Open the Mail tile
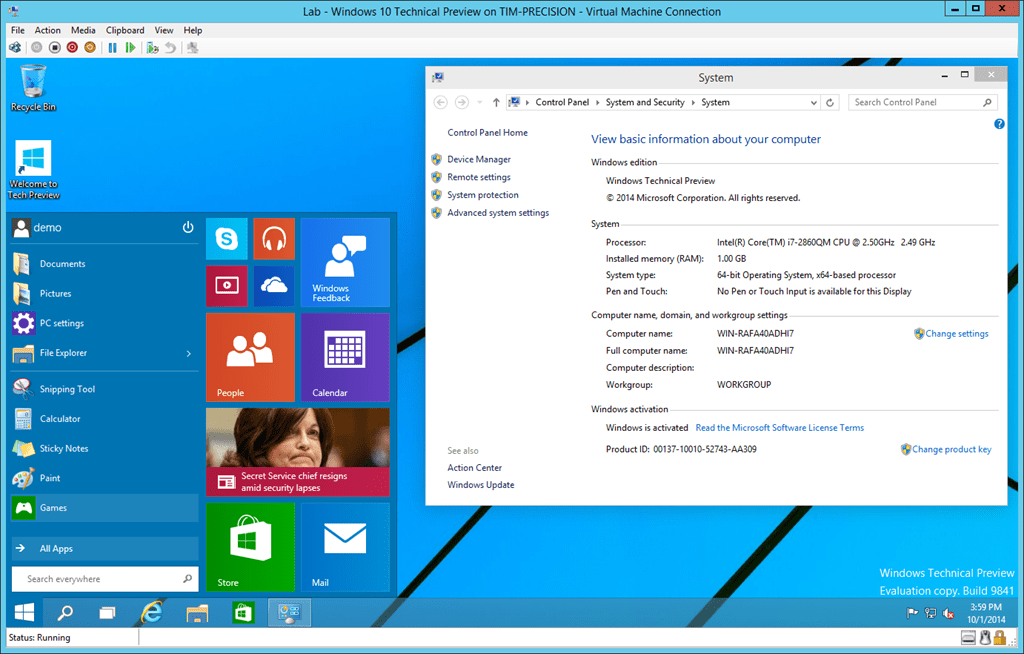This screenshot has height=654, width=1024. tap(345, 547)
